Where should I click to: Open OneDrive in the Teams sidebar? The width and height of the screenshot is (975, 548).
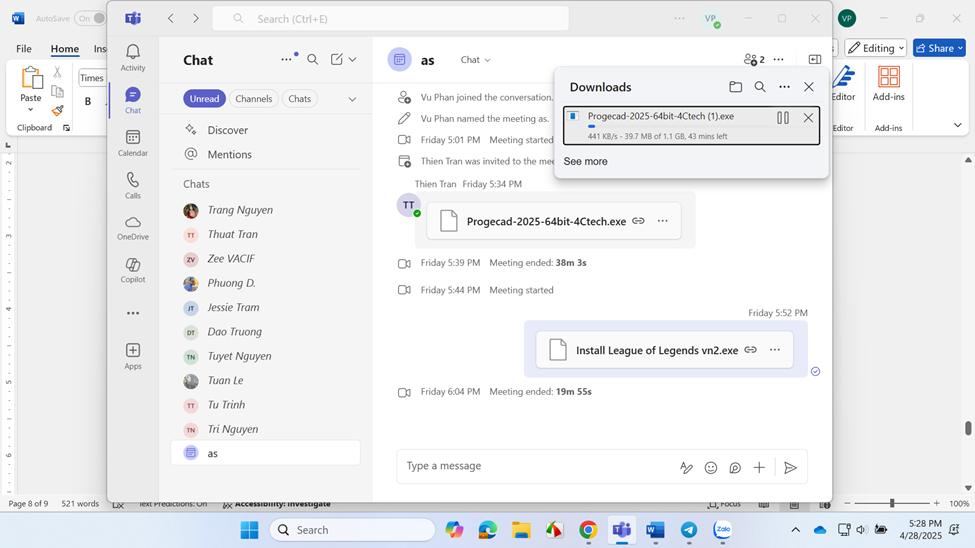pyautogui.click(x=133, y=228)
